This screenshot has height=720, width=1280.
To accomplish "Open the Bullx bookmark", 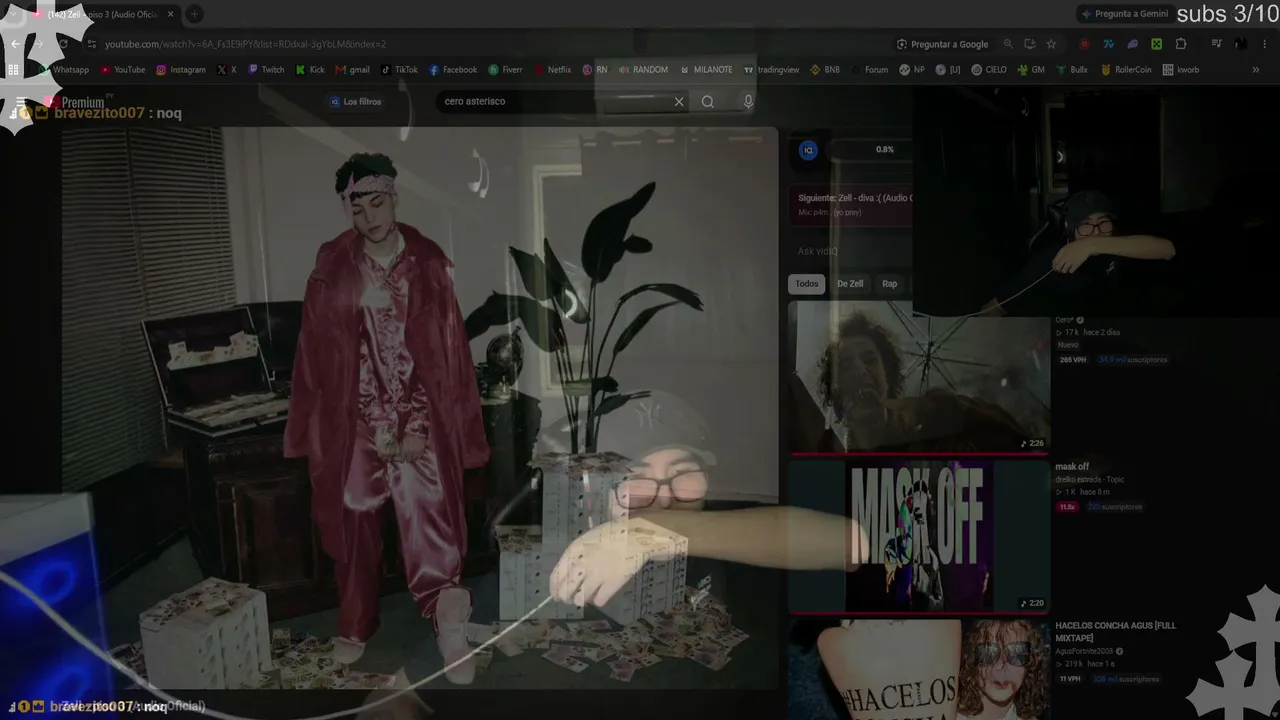I will 1071,70.
